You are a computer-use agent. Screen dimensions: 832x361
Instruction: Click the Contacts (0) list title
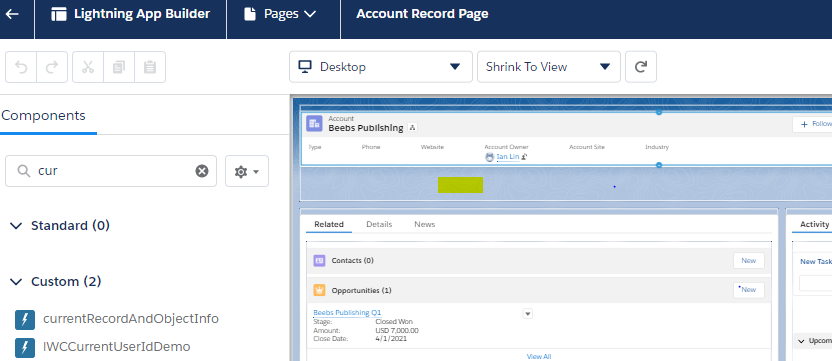tap(352, 261)
